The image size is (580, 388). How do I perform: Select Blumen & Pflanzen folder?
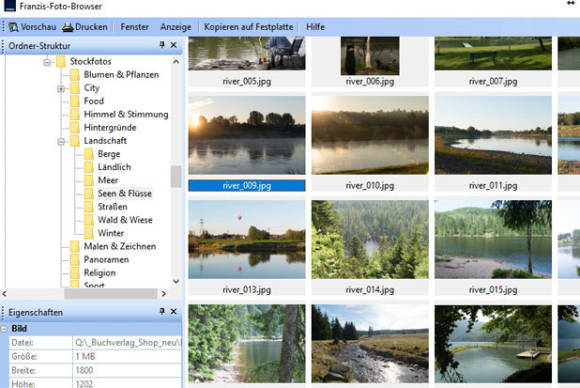(121, 75)
